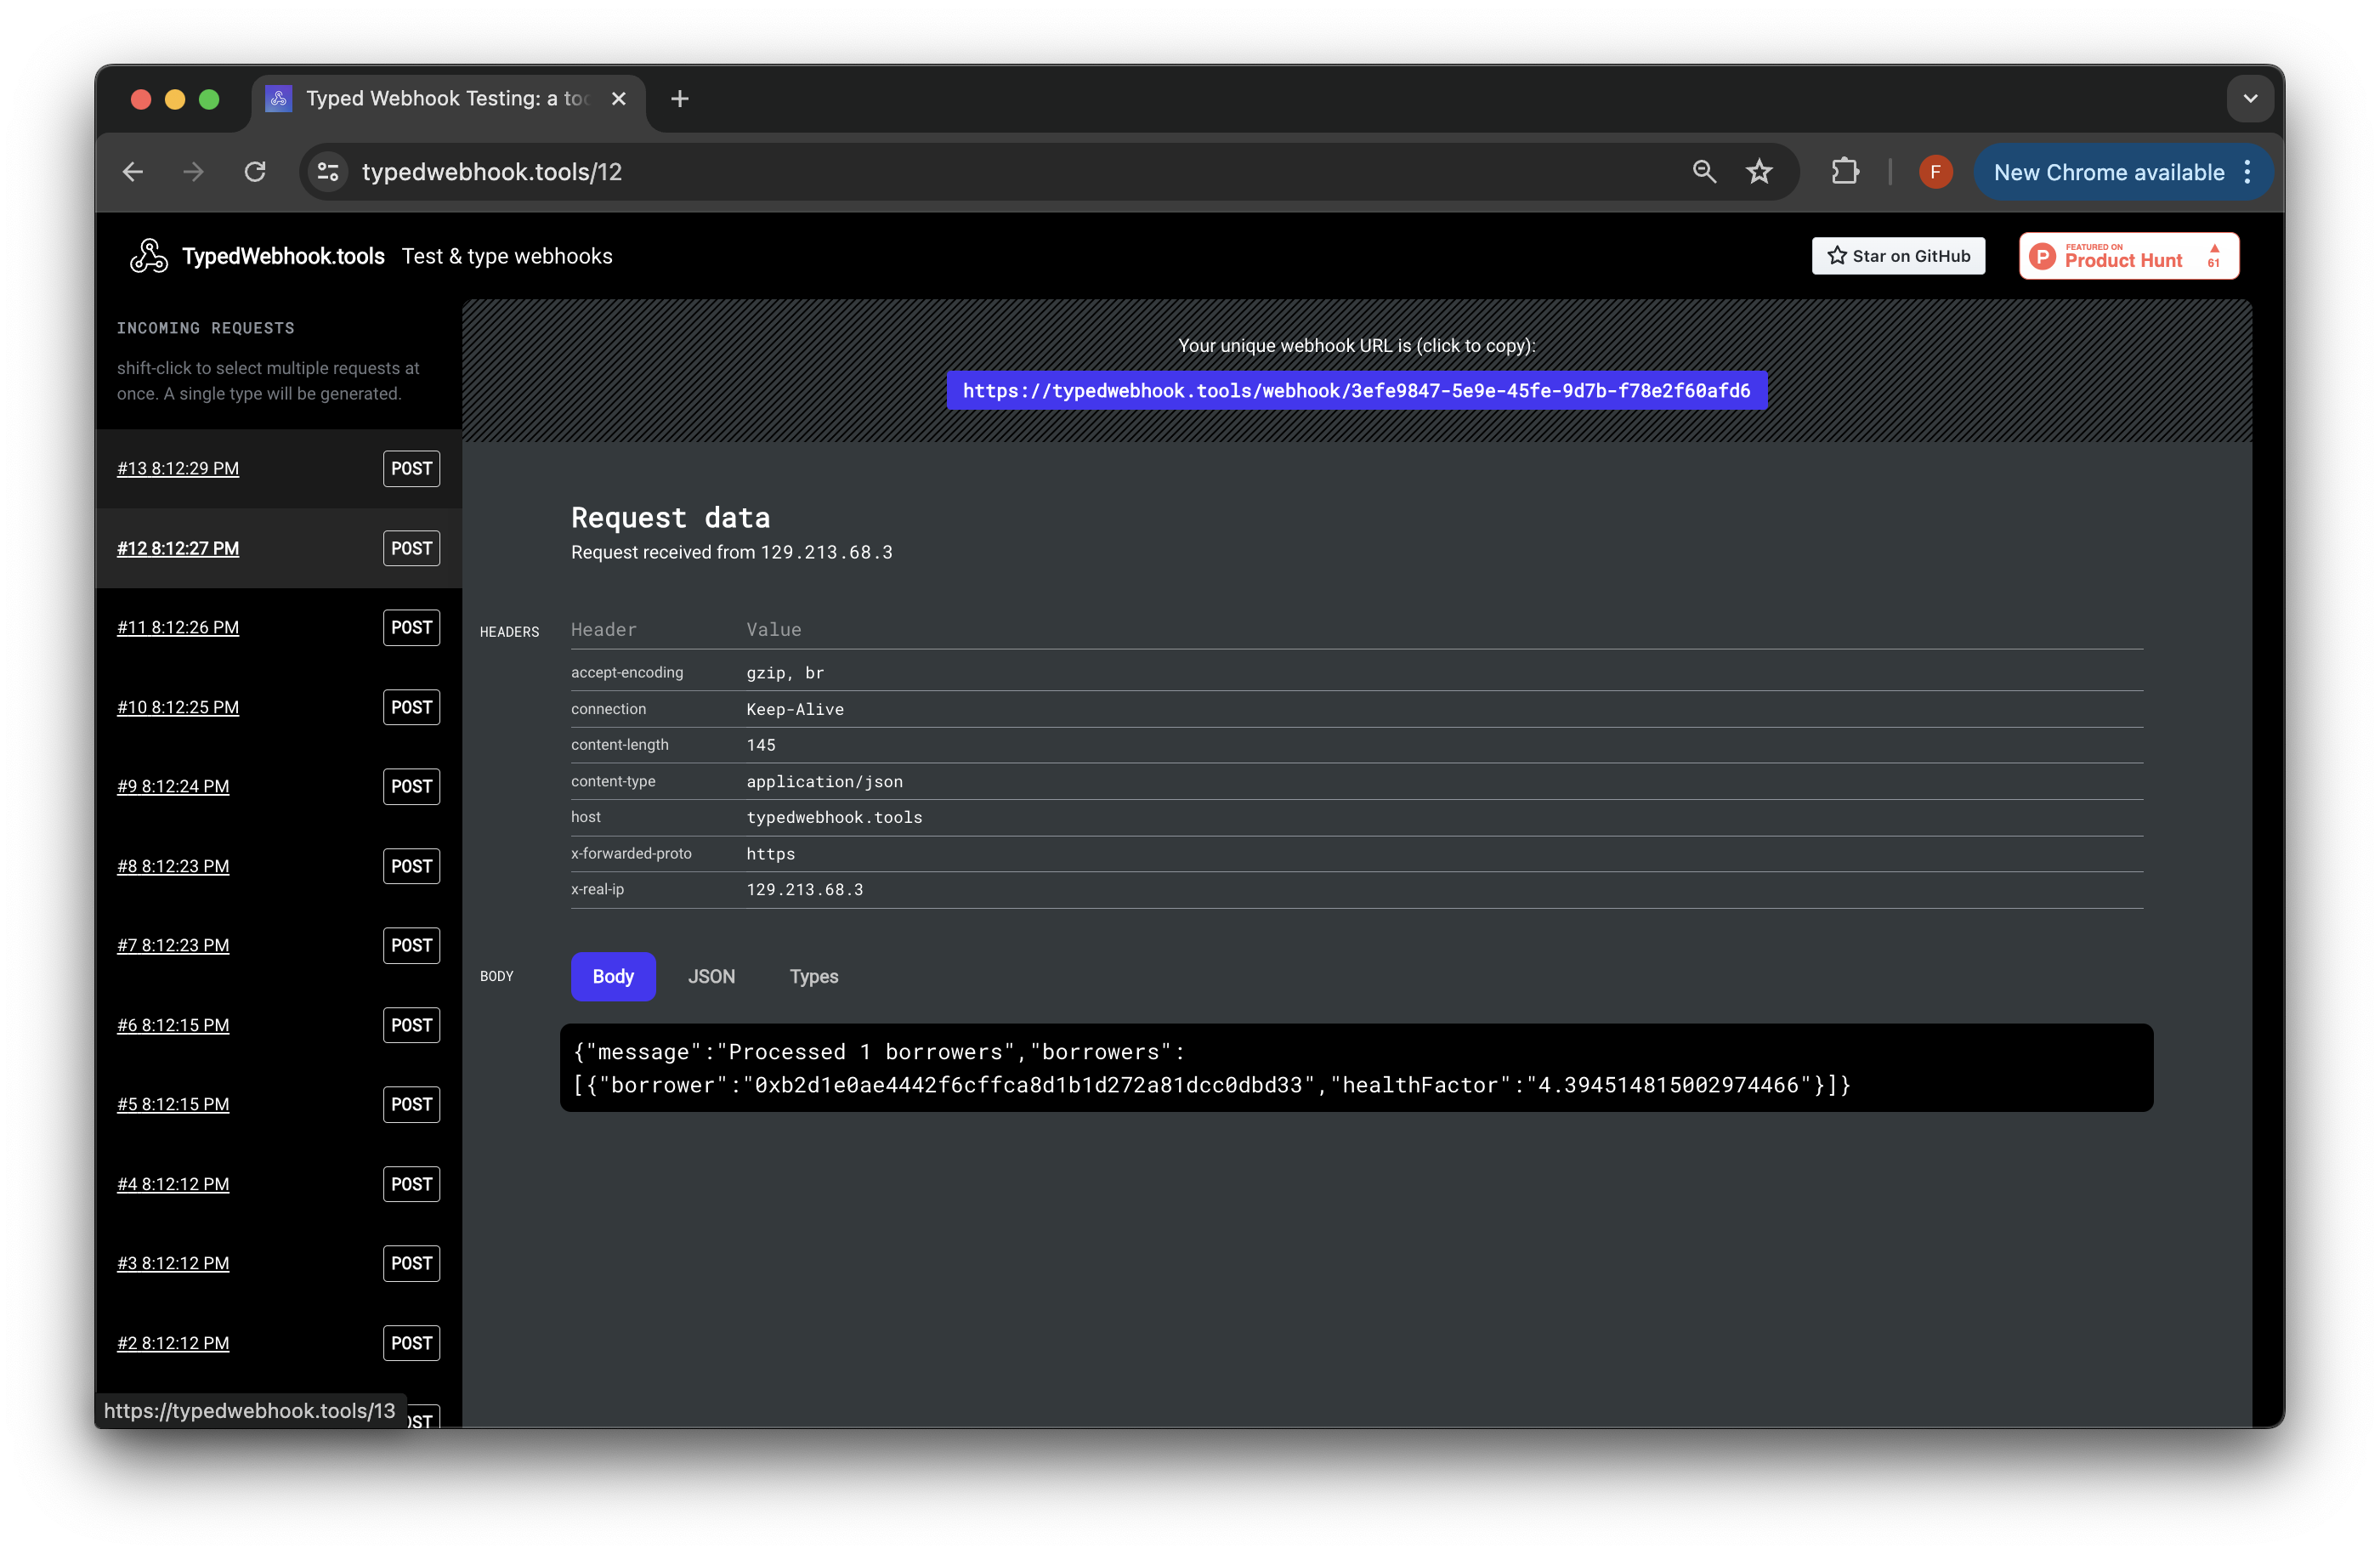
Task: Click the Request data heading
Action: (x=670, y=518)
